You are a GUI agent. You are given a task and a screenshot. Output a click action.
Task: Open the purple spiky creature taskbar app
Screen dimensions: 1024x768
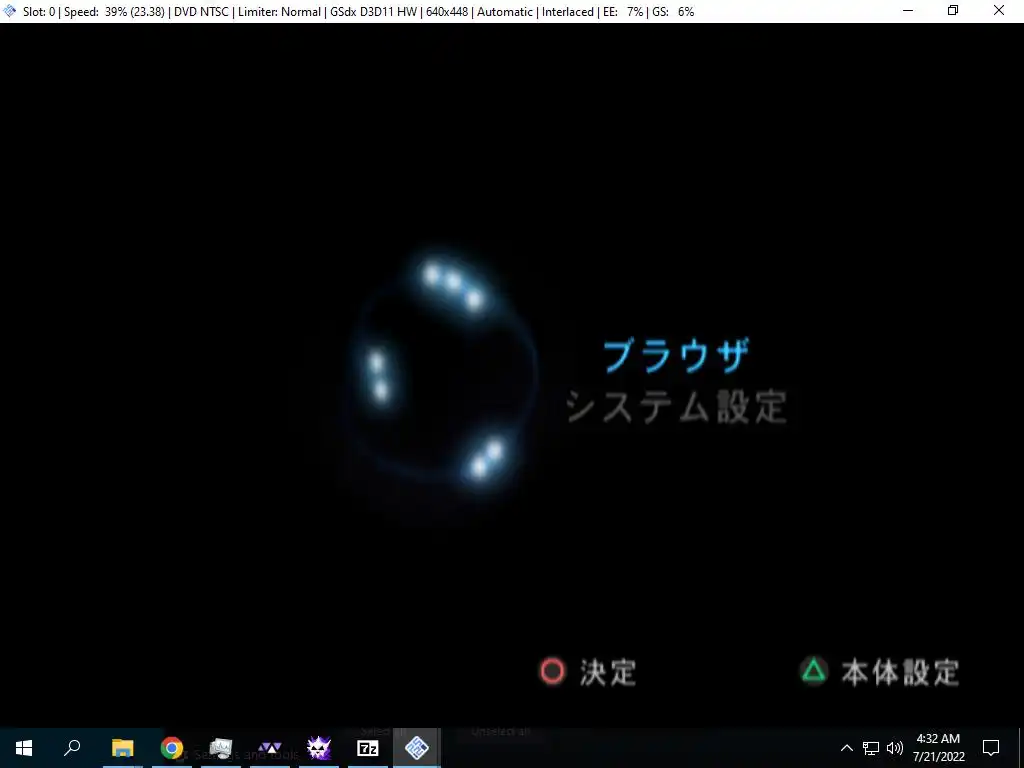[x=319, y=748]
